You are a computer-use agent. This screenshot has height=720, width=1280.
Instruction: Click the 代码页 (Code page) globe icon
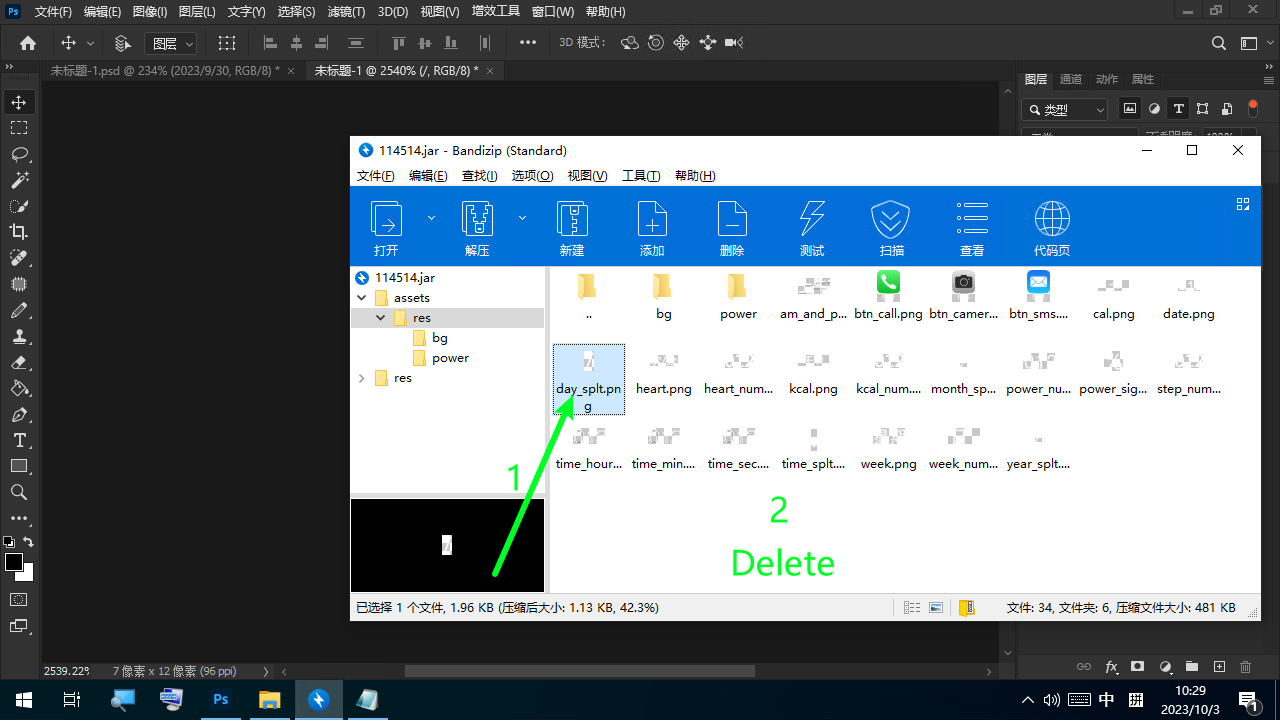[1052, 219]
